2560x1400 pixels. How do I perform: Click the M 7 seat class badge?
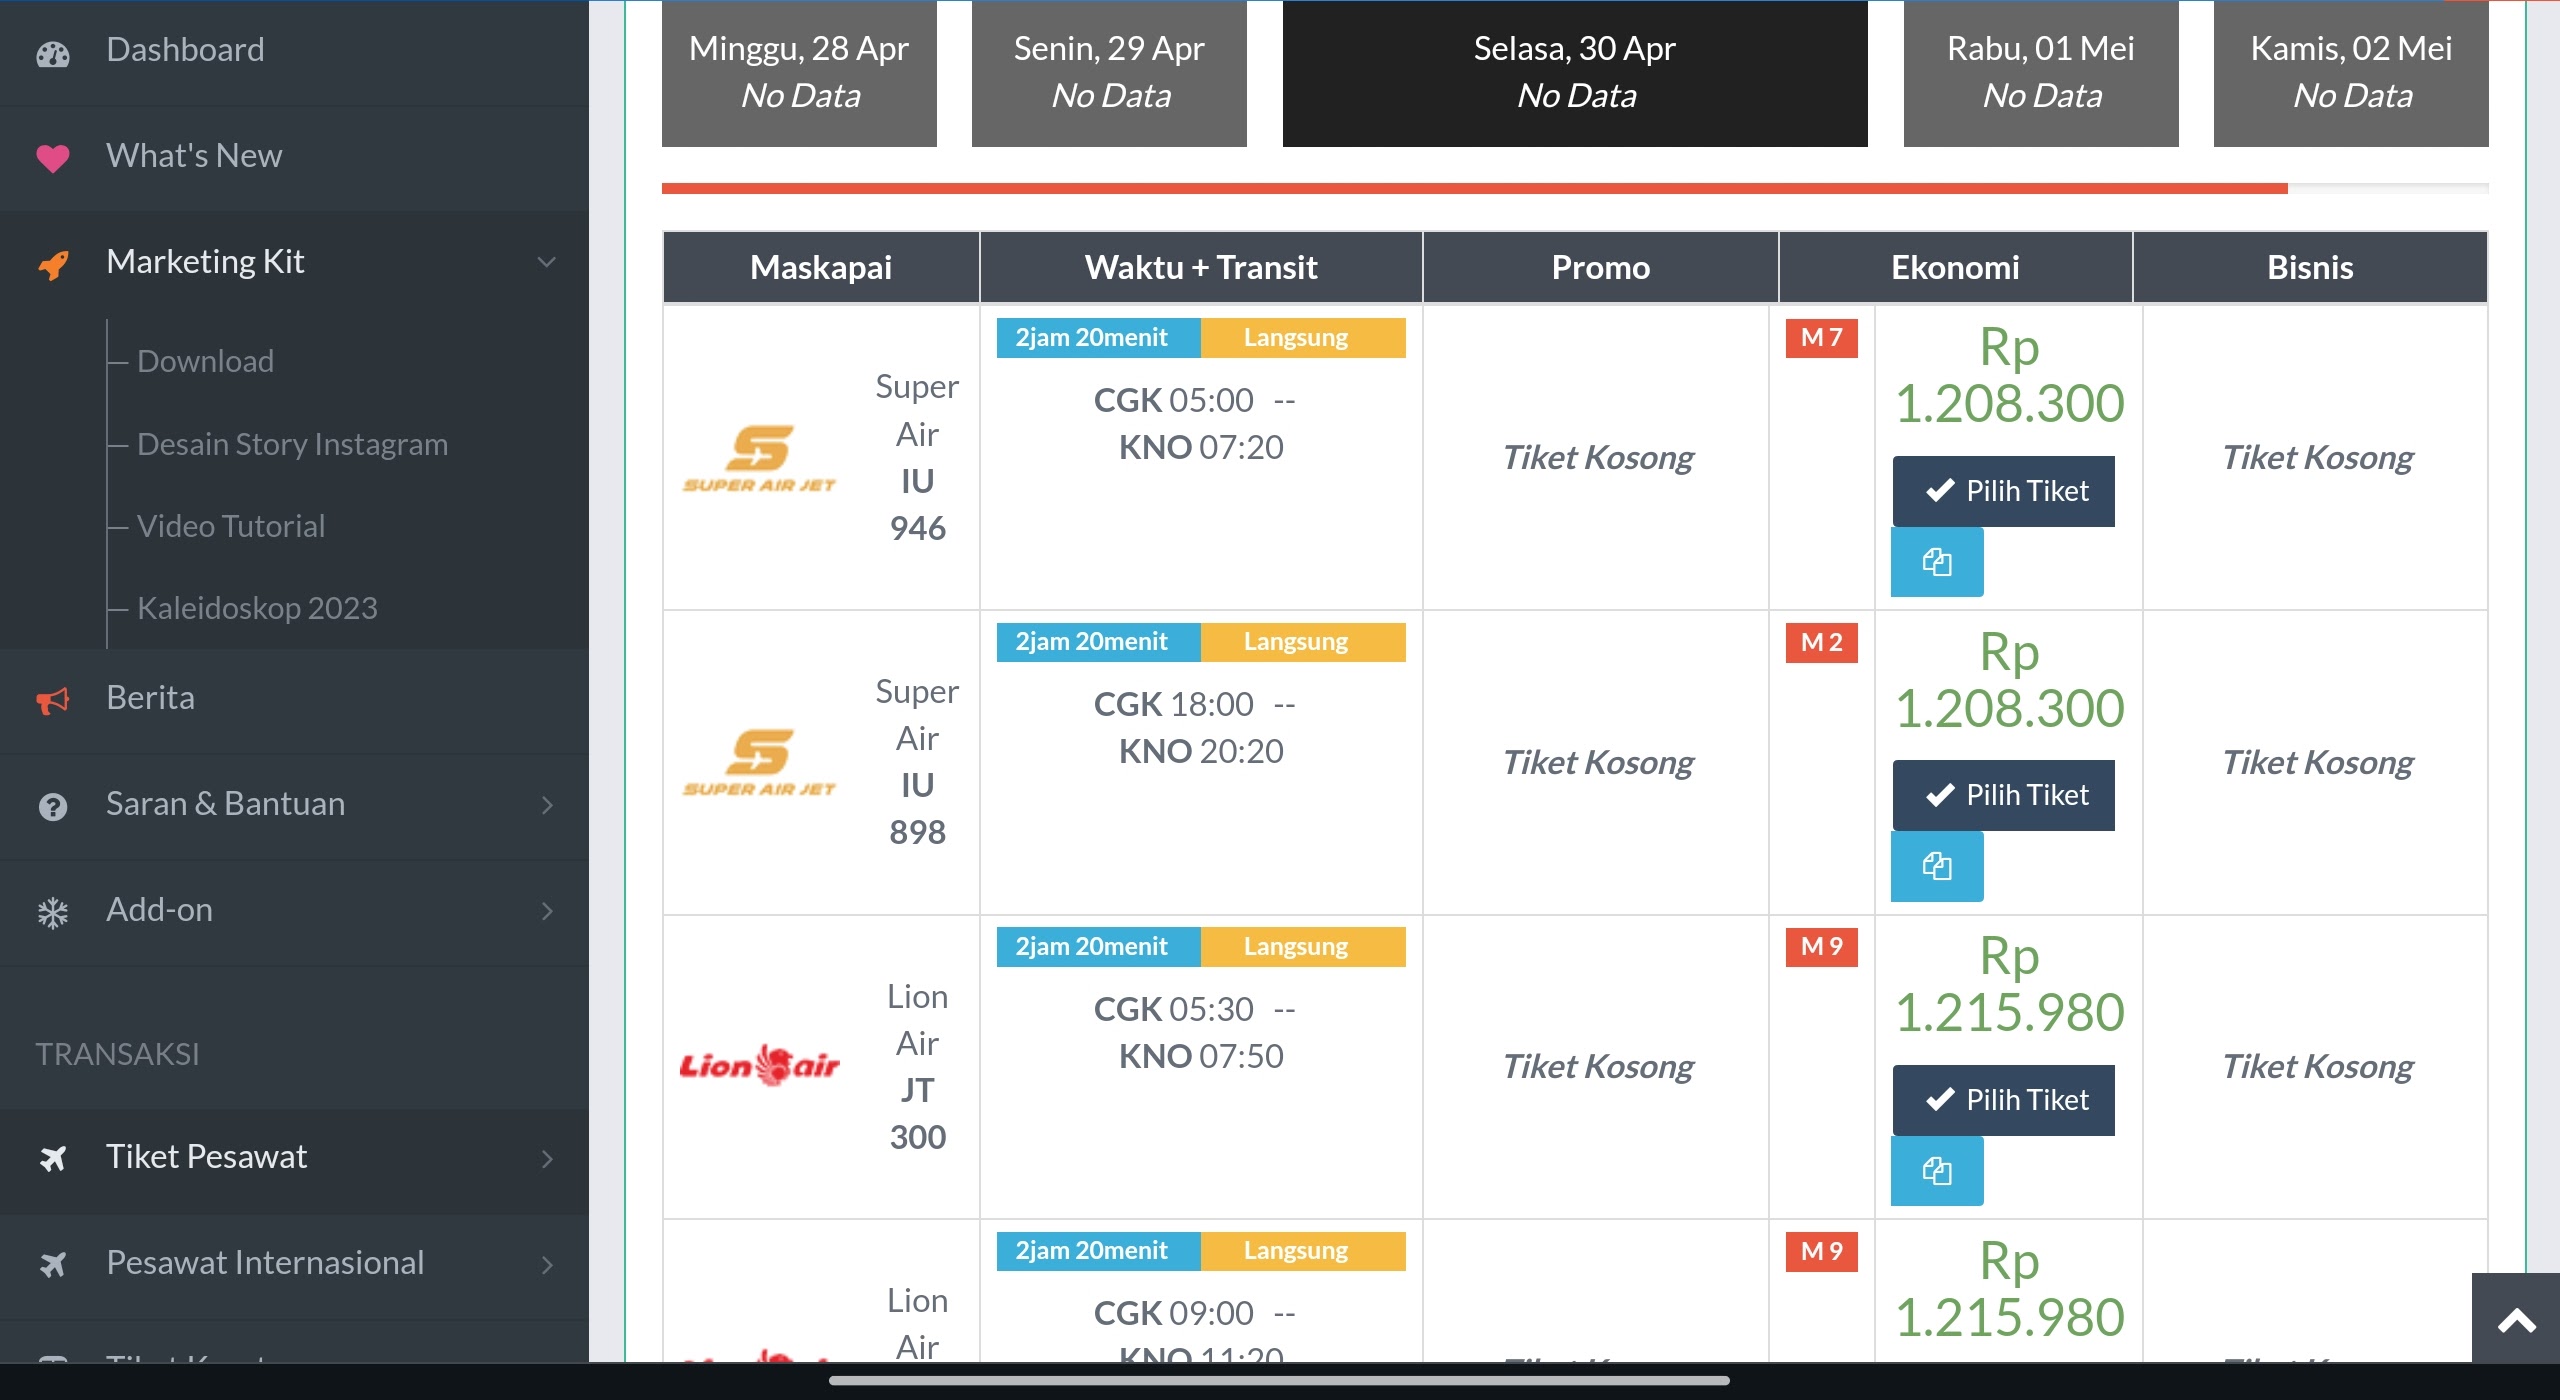(x=1821, y=338)
